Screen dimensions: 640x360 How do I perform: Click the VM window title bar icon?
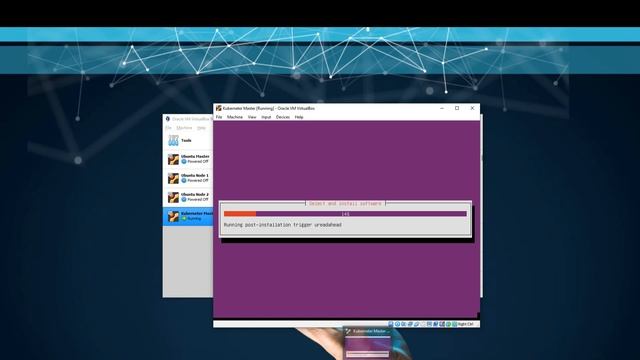click(x=218, y=108)
